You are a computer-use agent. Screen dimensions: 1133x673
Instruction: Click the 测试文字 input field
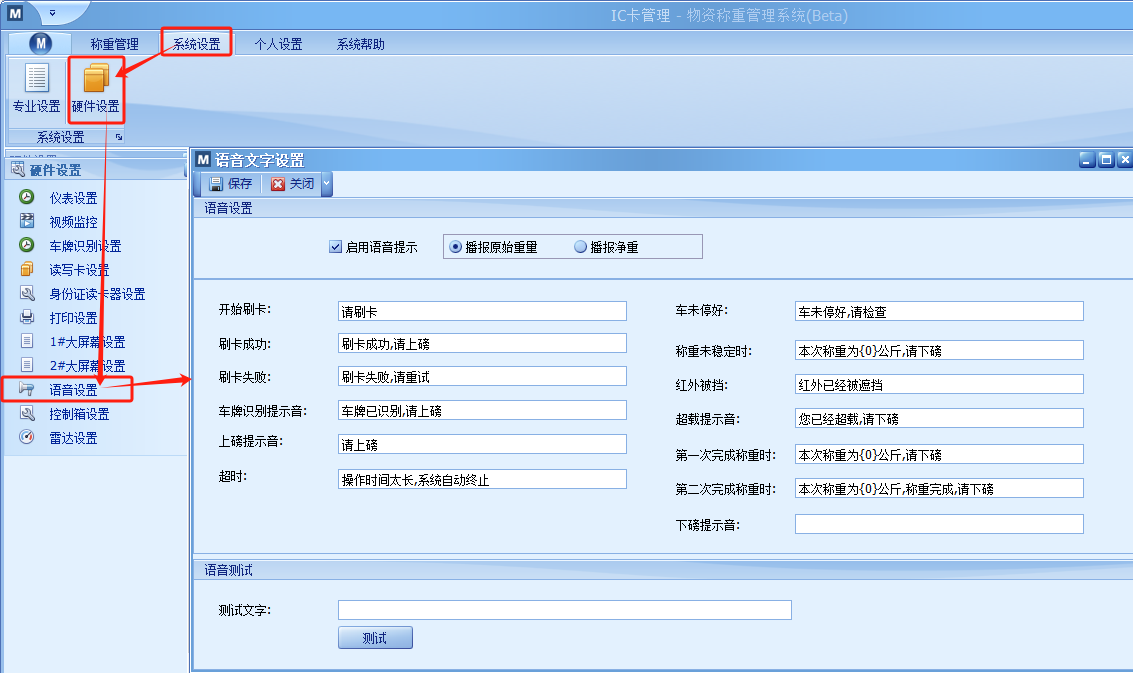[x=564, y=610]
